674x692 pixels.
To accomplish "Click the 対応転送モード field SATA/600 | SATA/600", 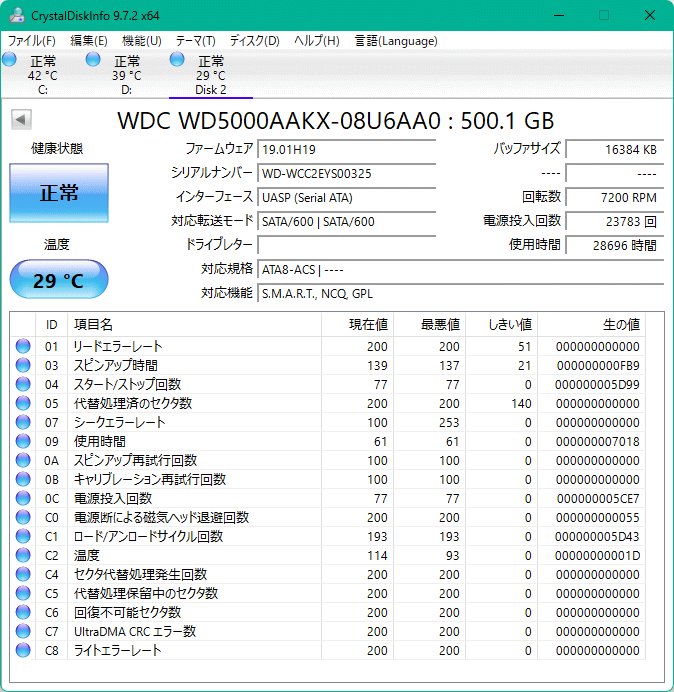I will click(346, 221).
